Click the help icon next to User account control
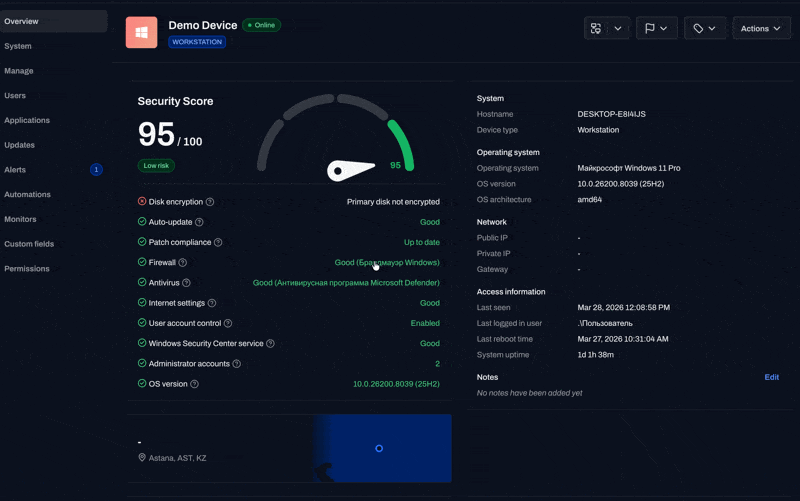800x501 pixels. click(228, 323)
